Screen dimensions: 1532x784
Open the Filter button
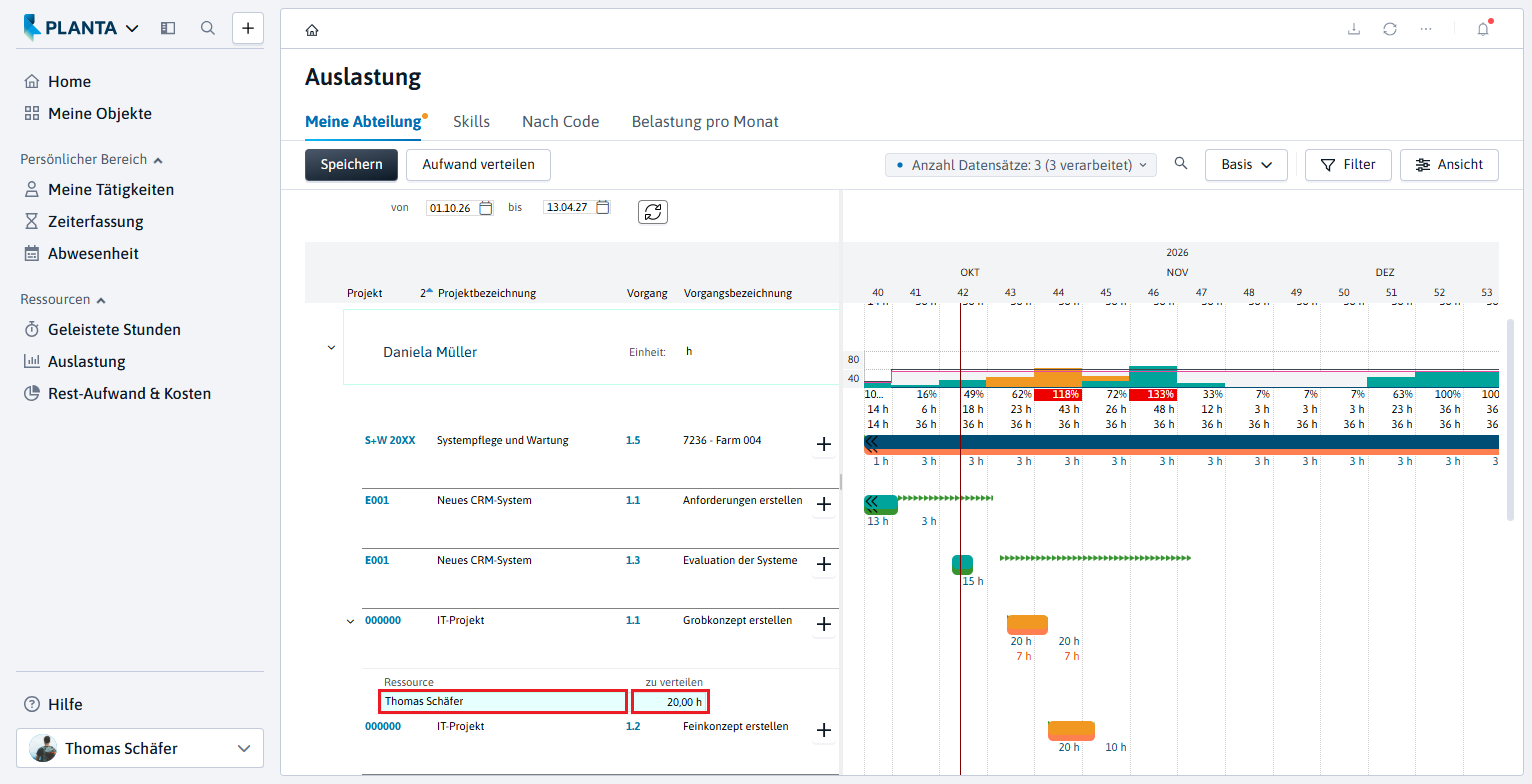1348,164
